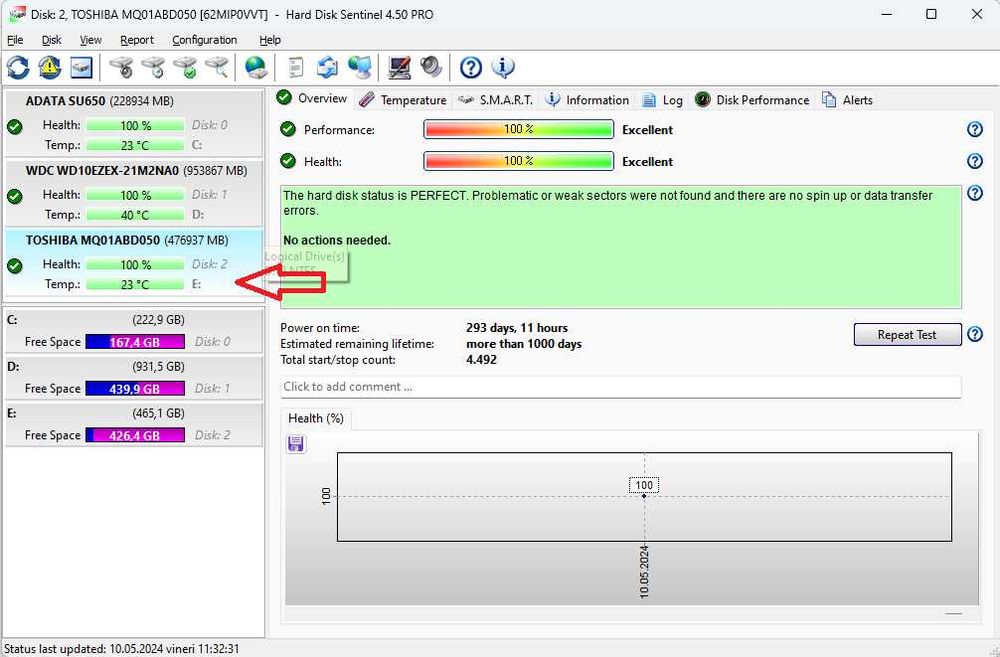Click help icon next to status message

coord(974,193)
